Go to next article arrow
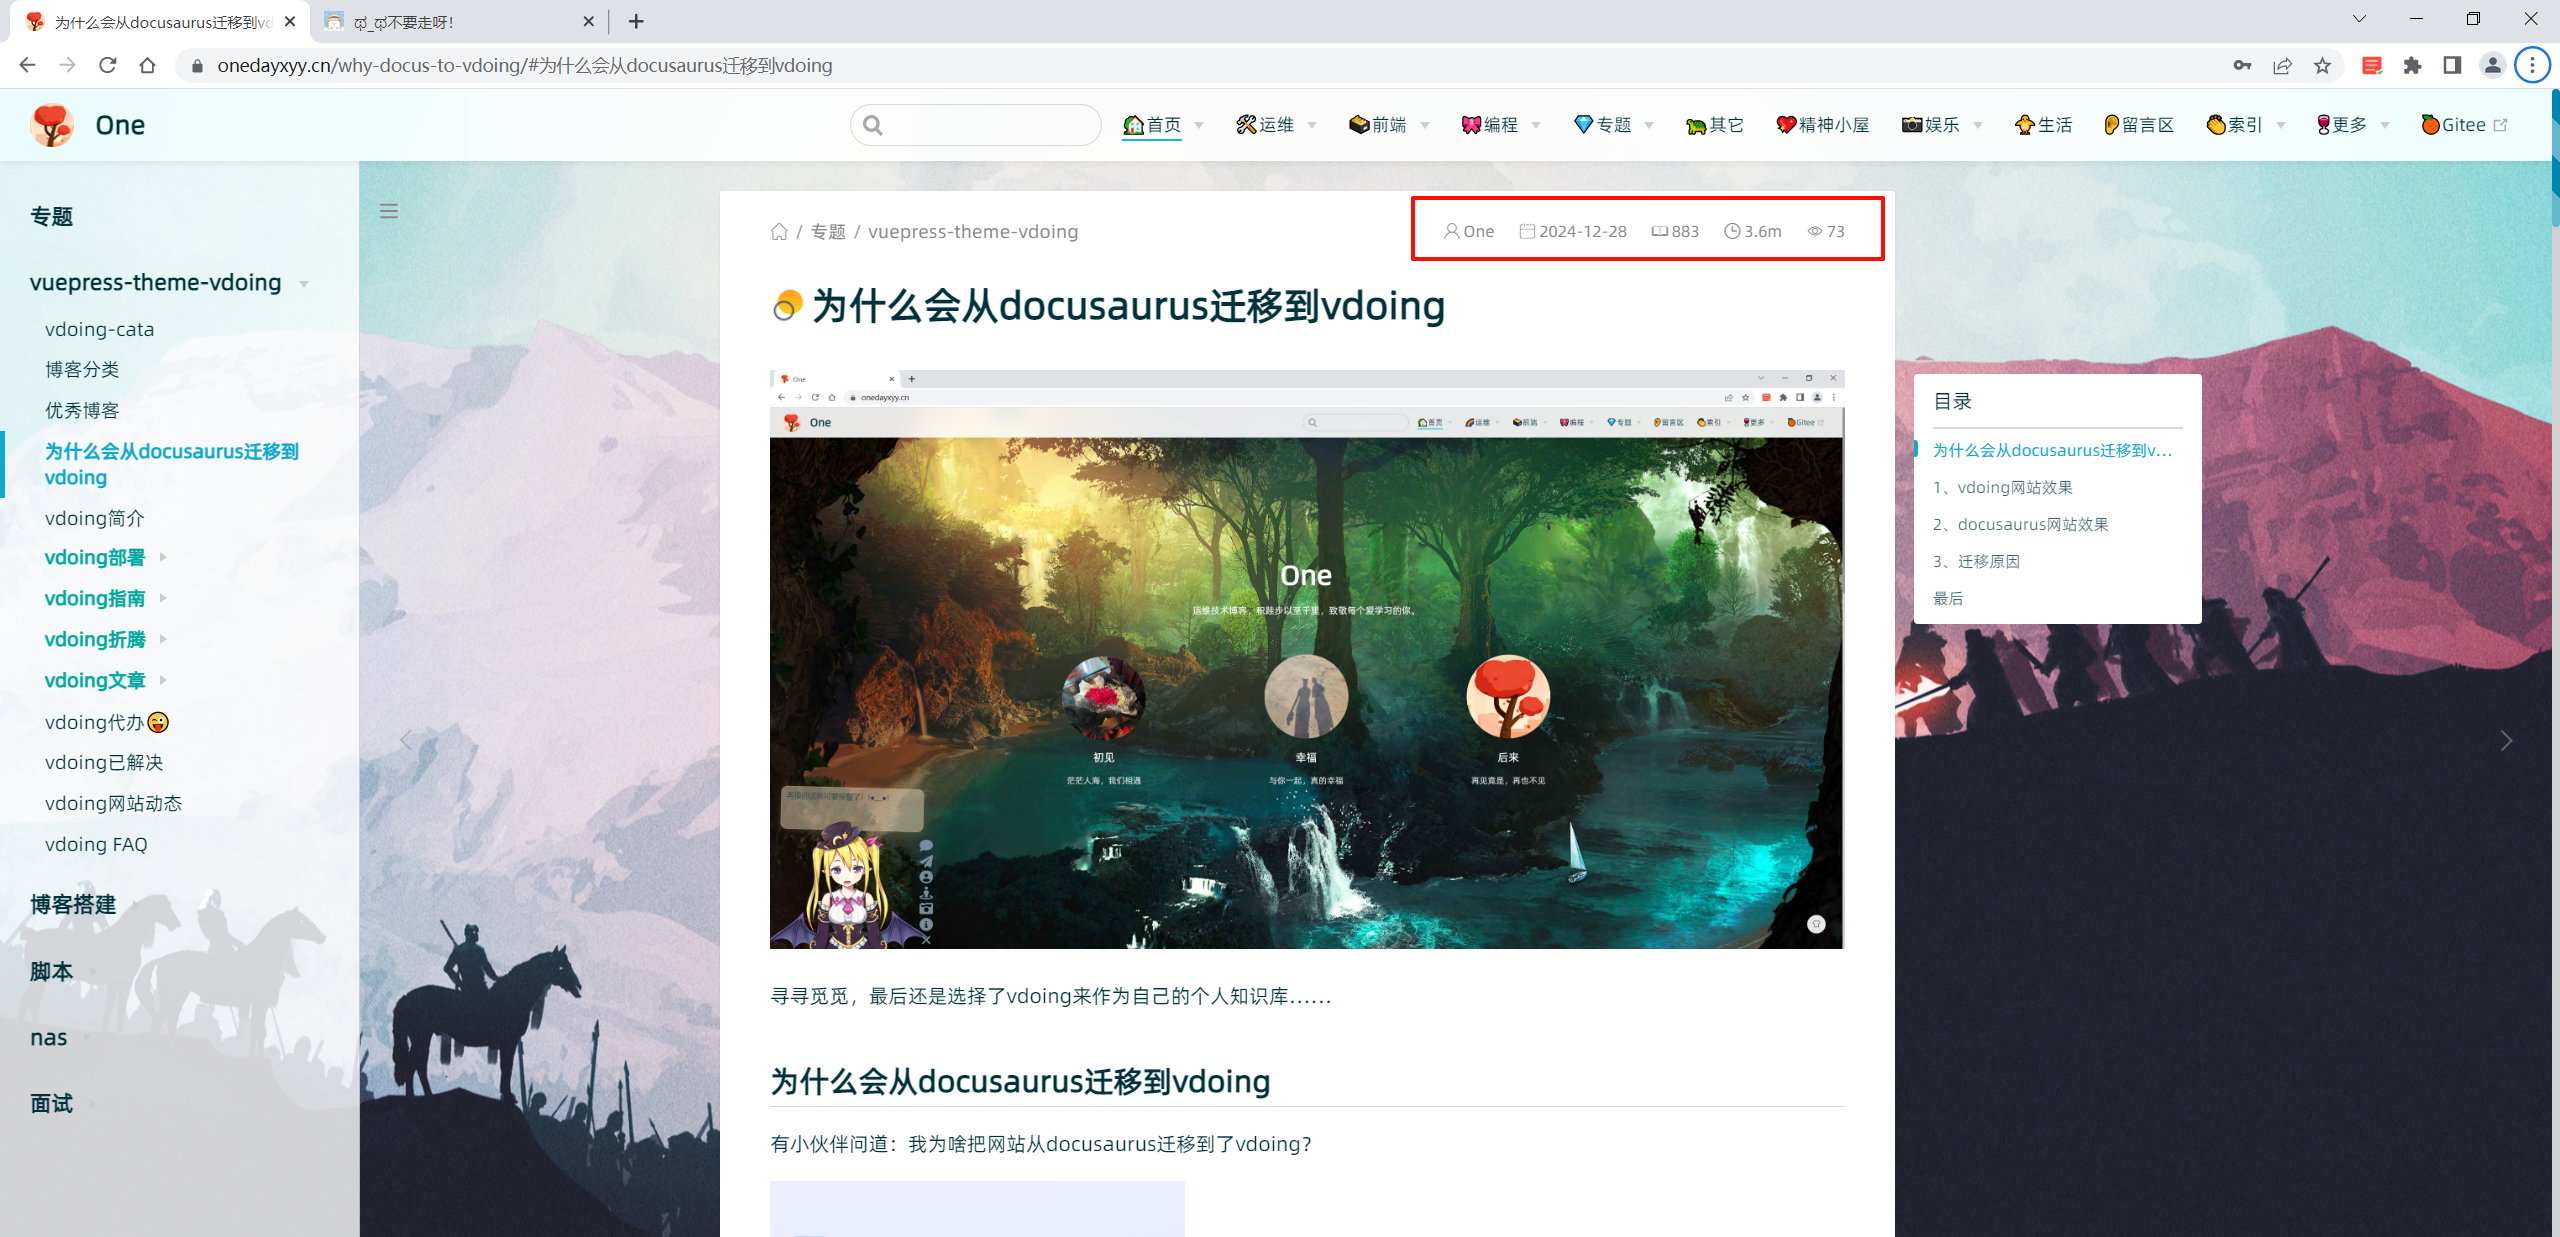 pos(2506,741)
